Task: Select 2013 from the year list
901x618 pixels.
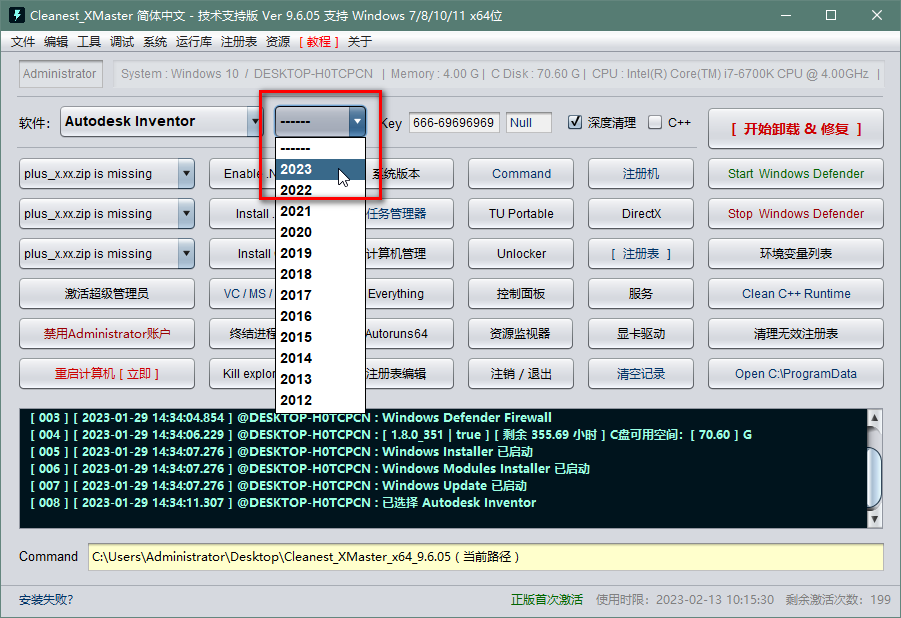Action: click(x=320, y=379)
